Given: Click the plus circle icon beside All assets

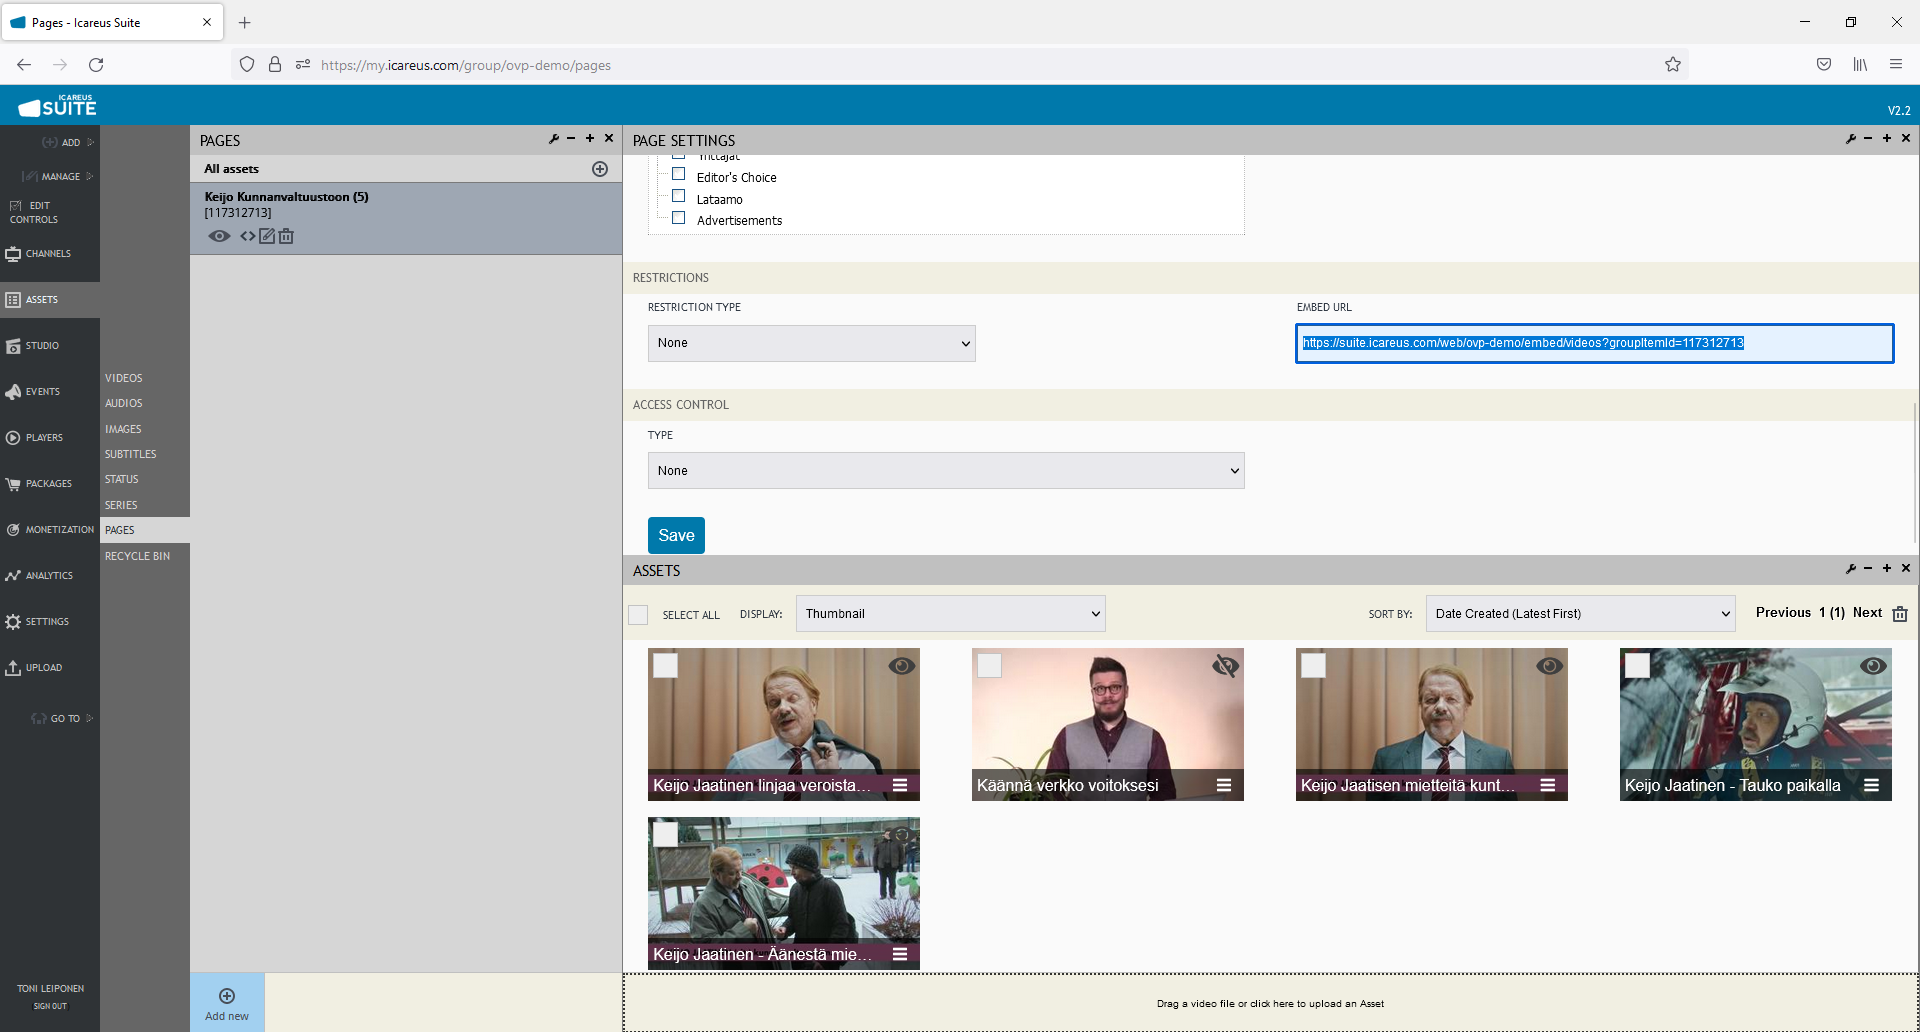Looking at the screenshot, I should (x=600, y=169).
